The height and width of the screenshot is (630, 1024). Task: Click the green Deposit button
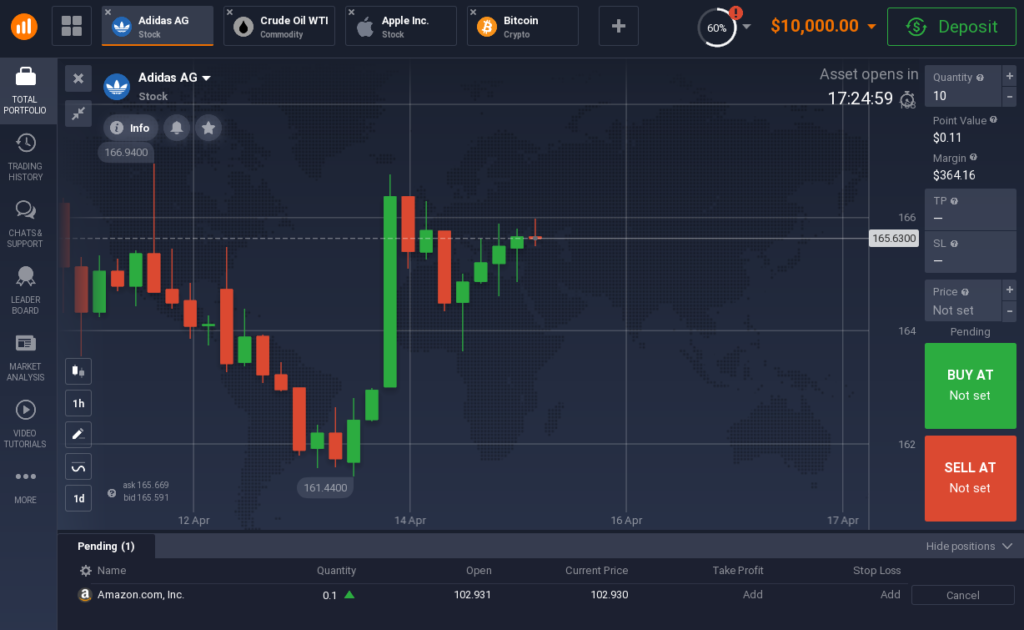click(x=951, y=26)
